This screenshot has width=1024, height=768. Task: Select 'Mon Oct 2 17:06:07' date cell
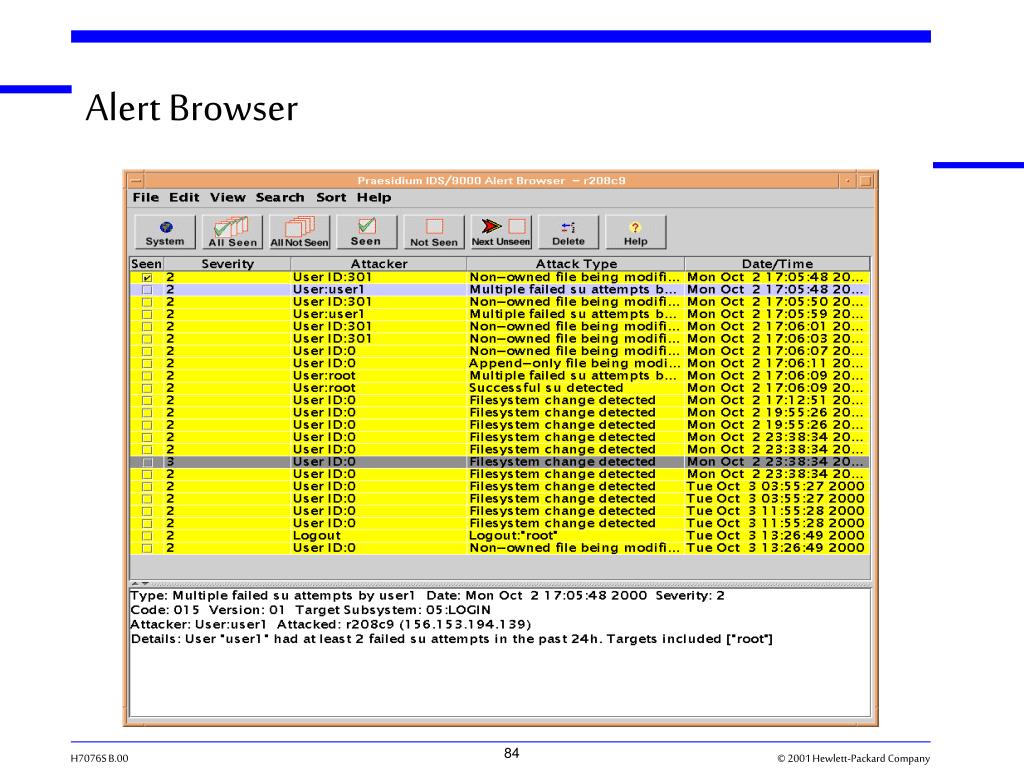point(775,351)
